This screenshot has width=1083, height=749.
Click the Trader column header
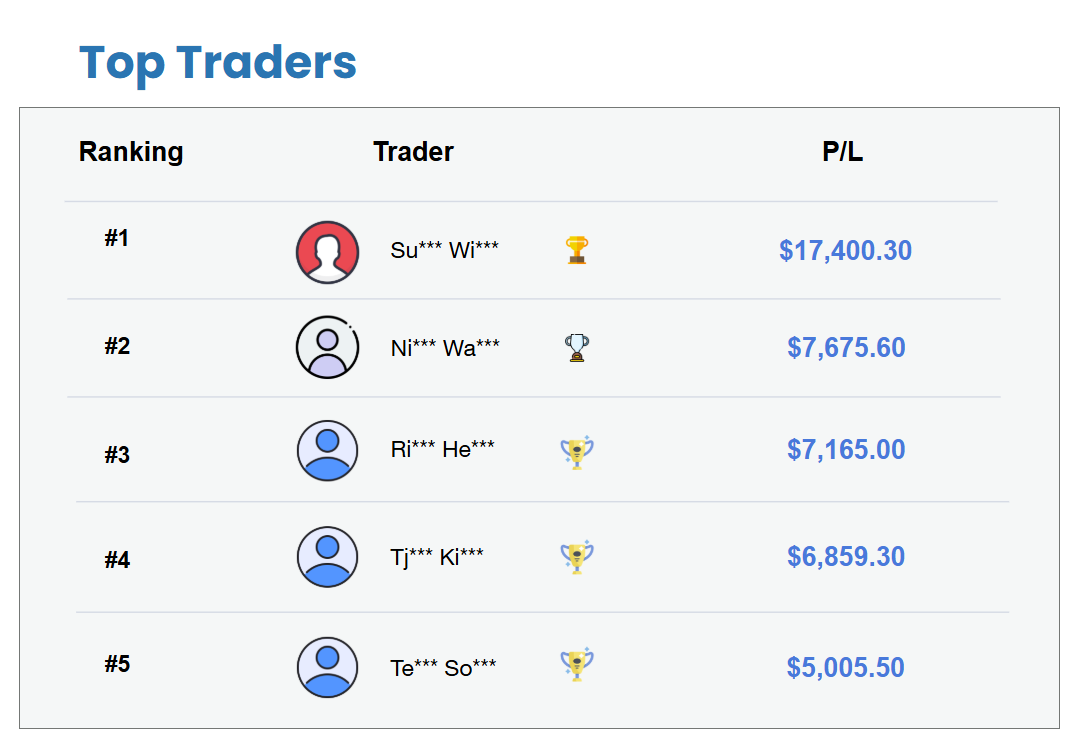(413, 152)
